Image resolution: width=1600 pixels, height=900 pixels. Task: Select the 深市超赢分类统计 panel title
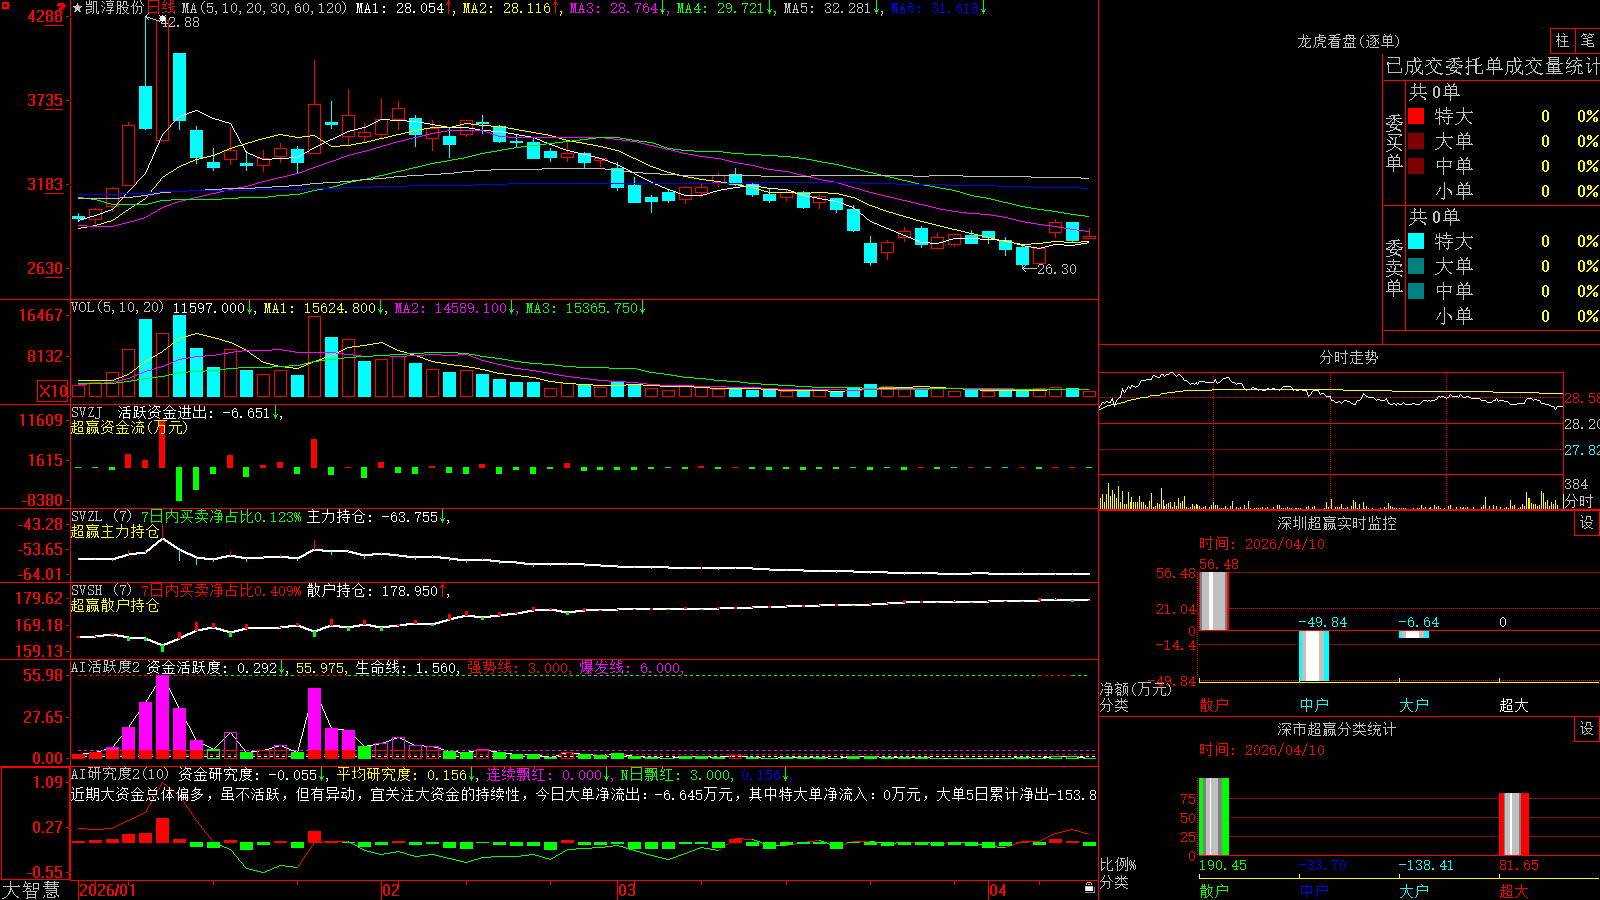(1337, 729)
